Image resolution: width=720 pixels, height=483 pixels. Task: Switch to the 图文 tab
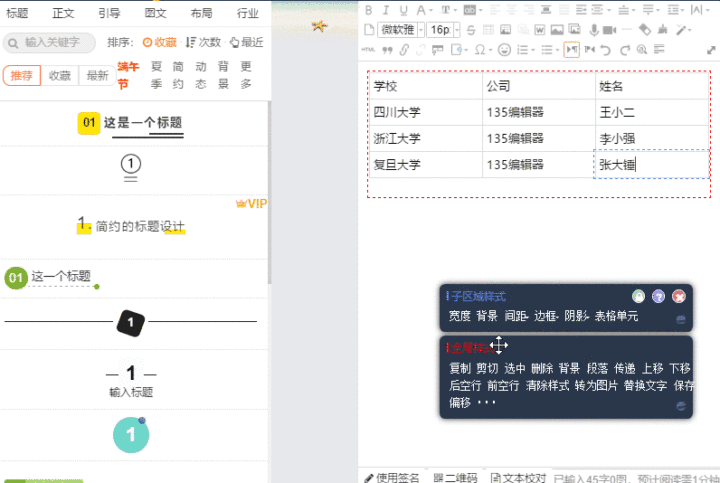(x=156, y=13)
